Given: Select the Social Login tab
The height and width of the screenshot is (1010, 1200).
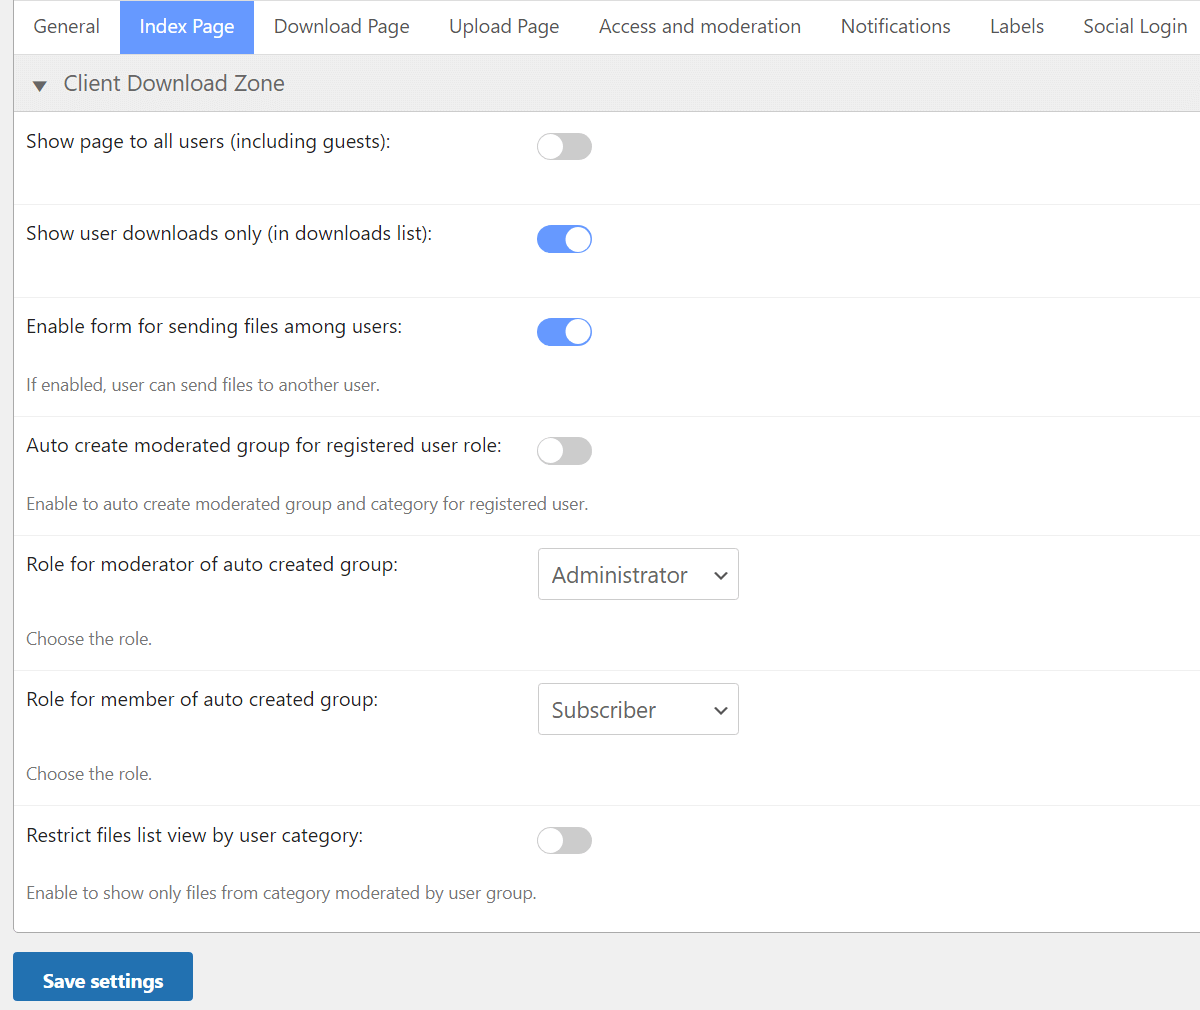Looking at the screenshot, I should 1135,27.
